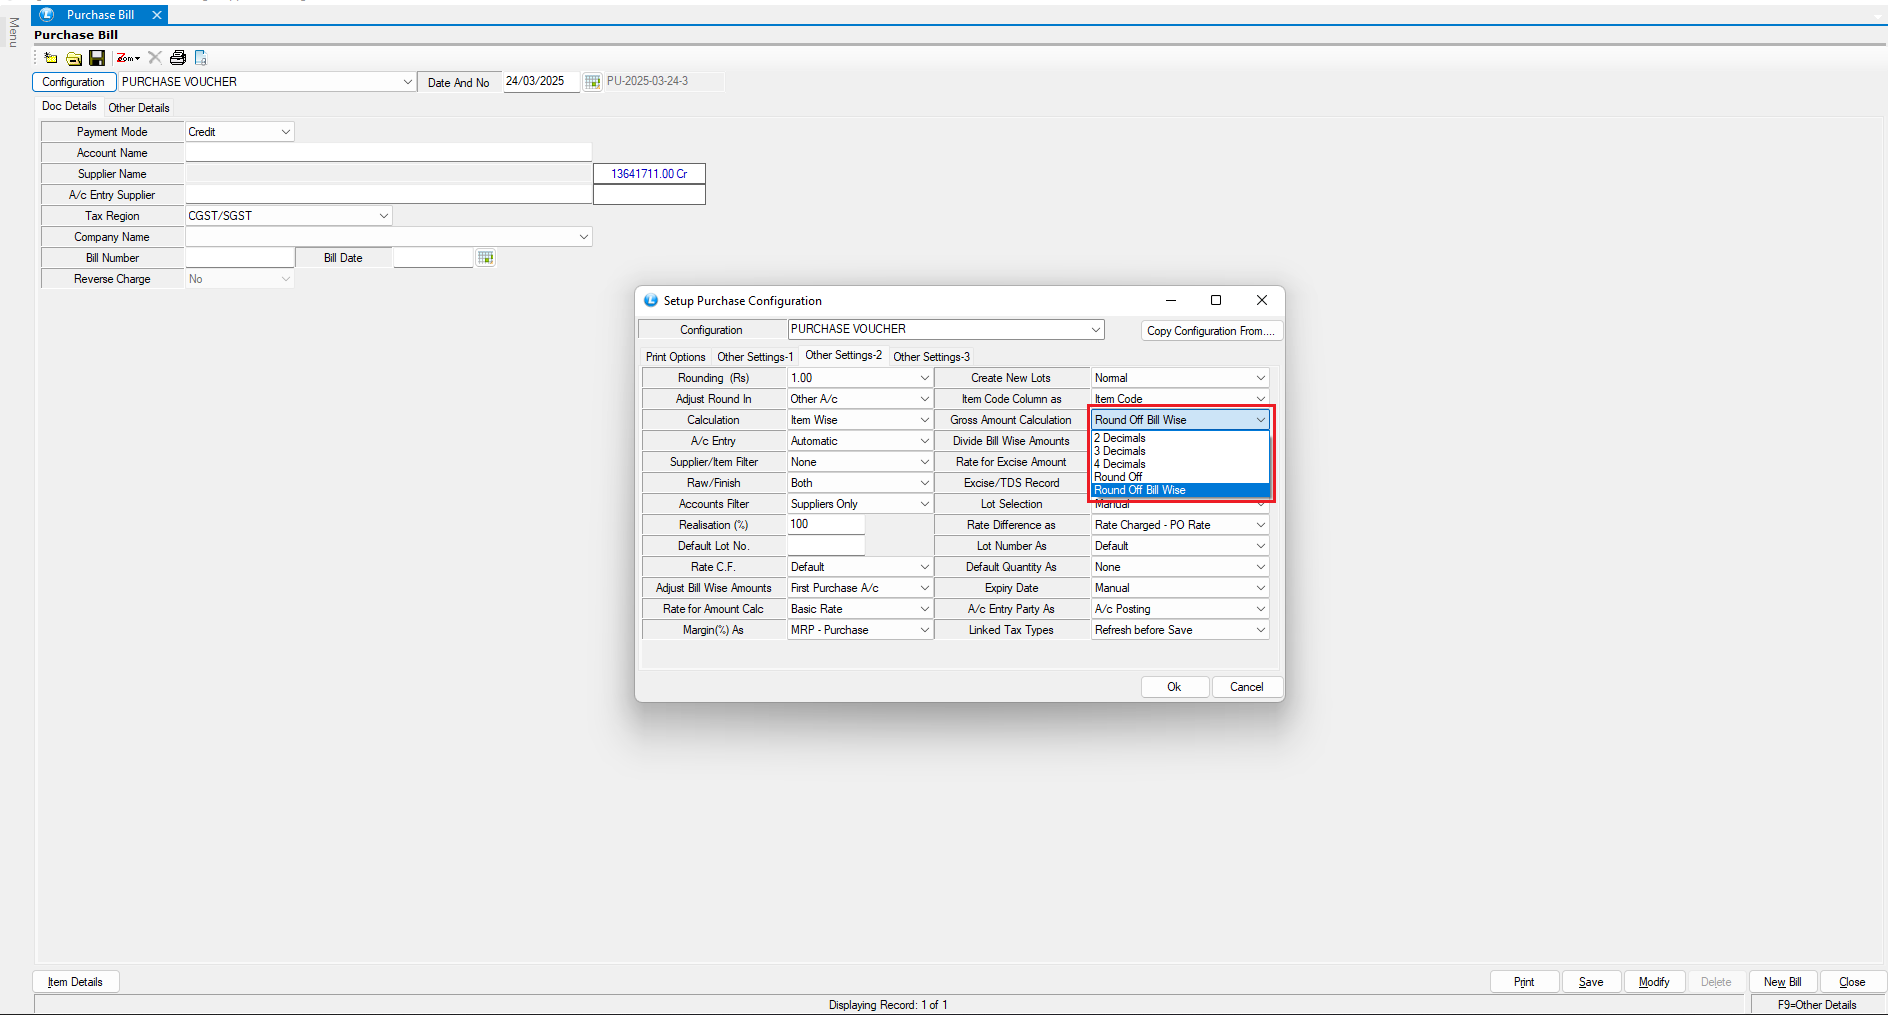1888x1015 pixels.
Task: Expand the Tax Region dropdown
Action: (x=383, y=216)
